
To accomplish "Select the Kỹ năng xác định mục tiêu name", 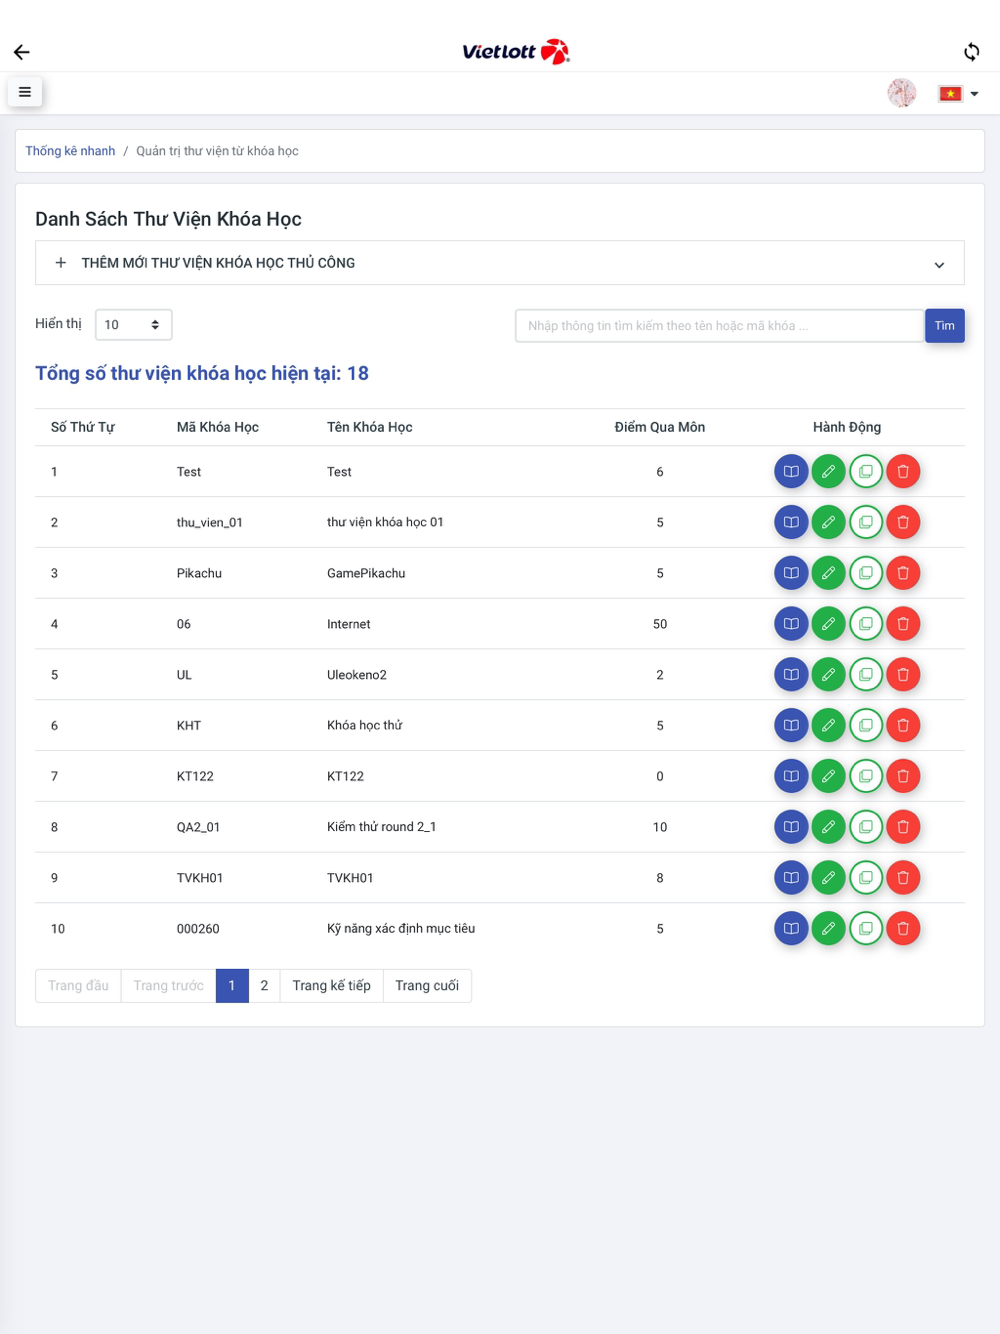I will pyautogui.click(x=401, y=929).
